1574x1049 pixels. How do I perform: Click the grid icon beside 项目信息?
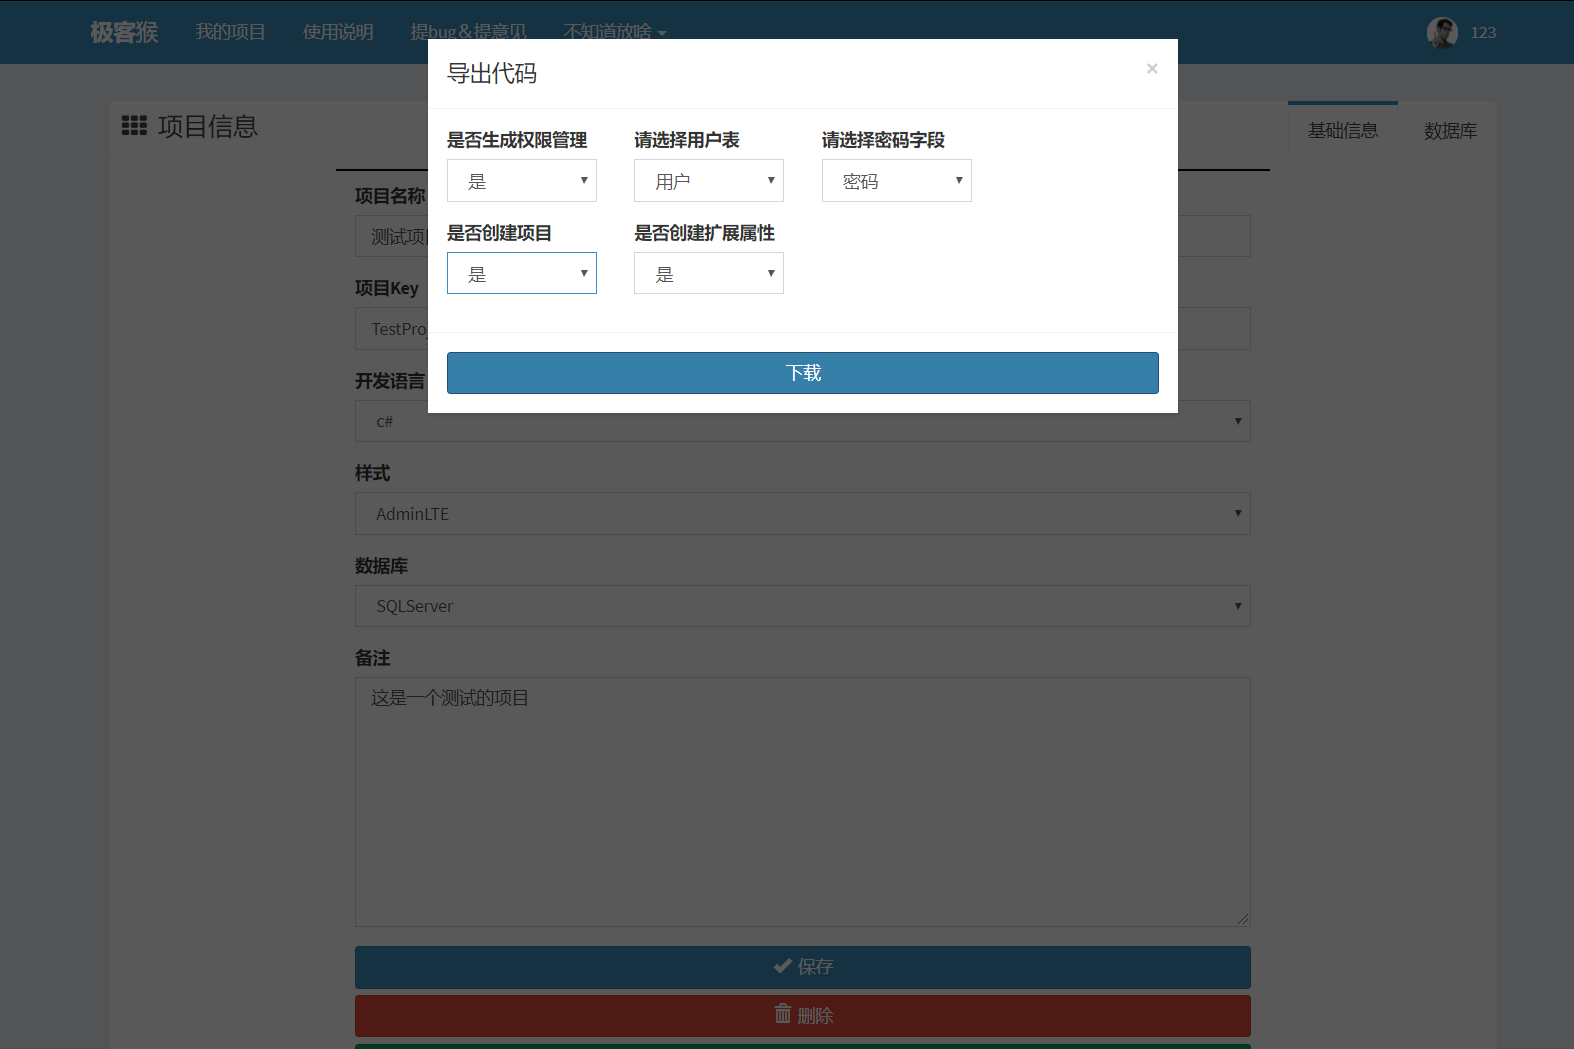coord(134,126)
